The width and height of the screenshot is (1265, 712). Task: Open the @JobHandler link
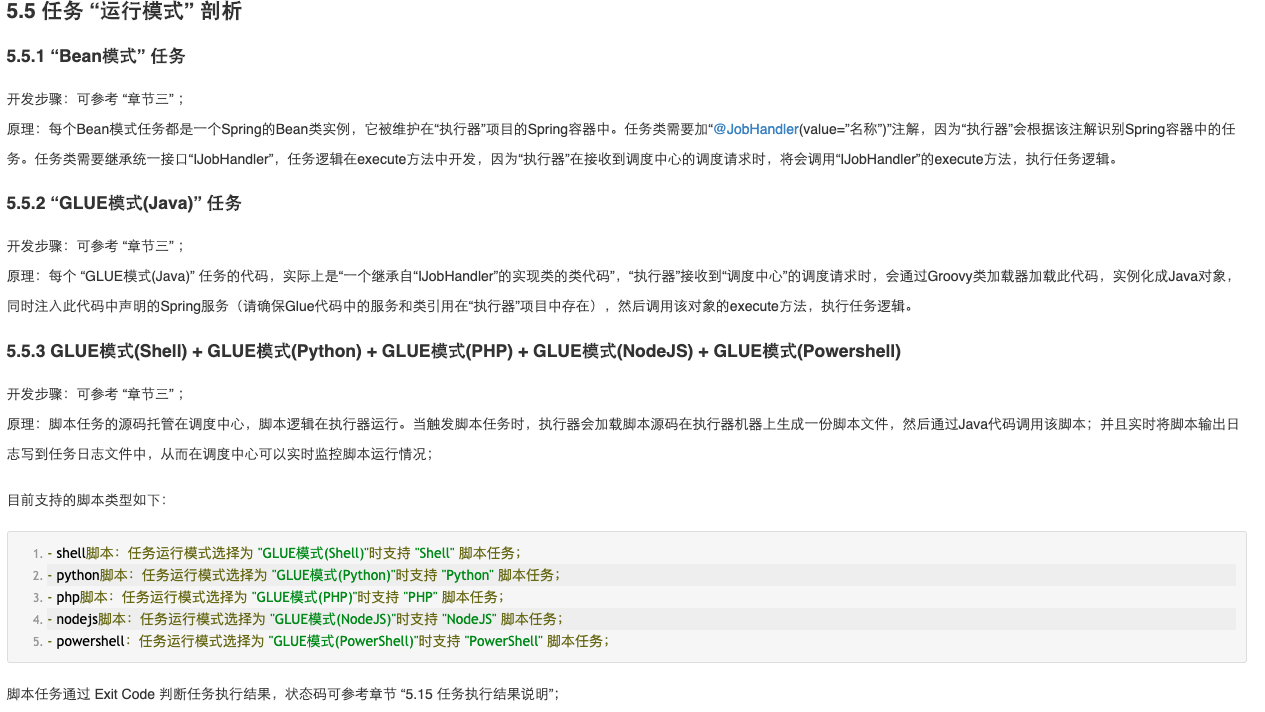[755, 129]
